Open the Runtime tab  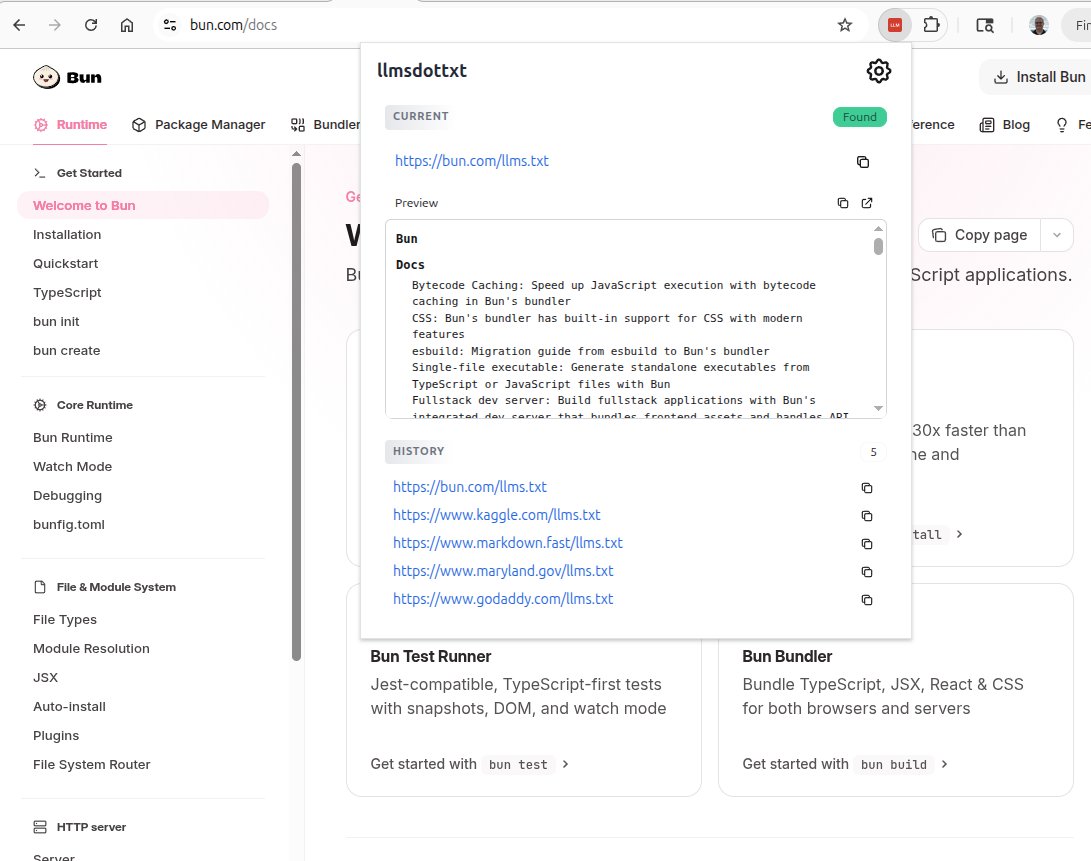pyautogui.click(x=70, y=125)
